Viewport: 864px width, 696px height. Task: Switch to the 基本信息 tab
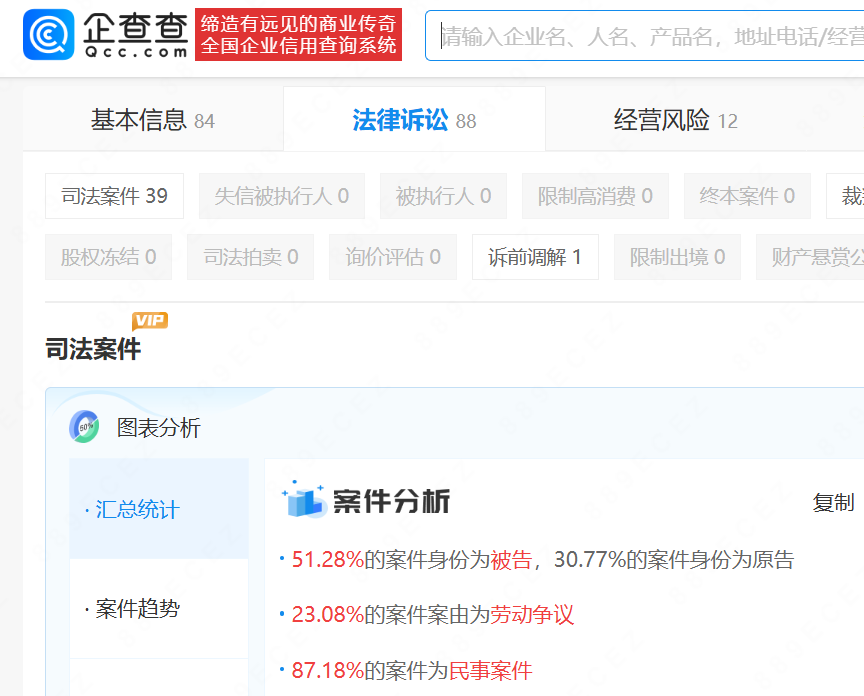point(152,121)
